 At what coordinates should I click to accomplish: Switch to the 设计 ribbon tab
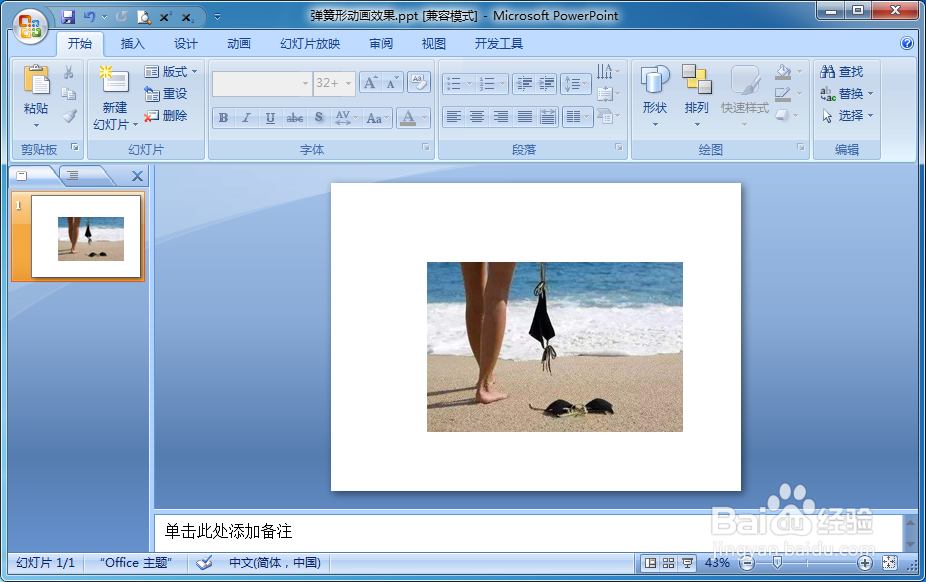click(x=185, y=44)
